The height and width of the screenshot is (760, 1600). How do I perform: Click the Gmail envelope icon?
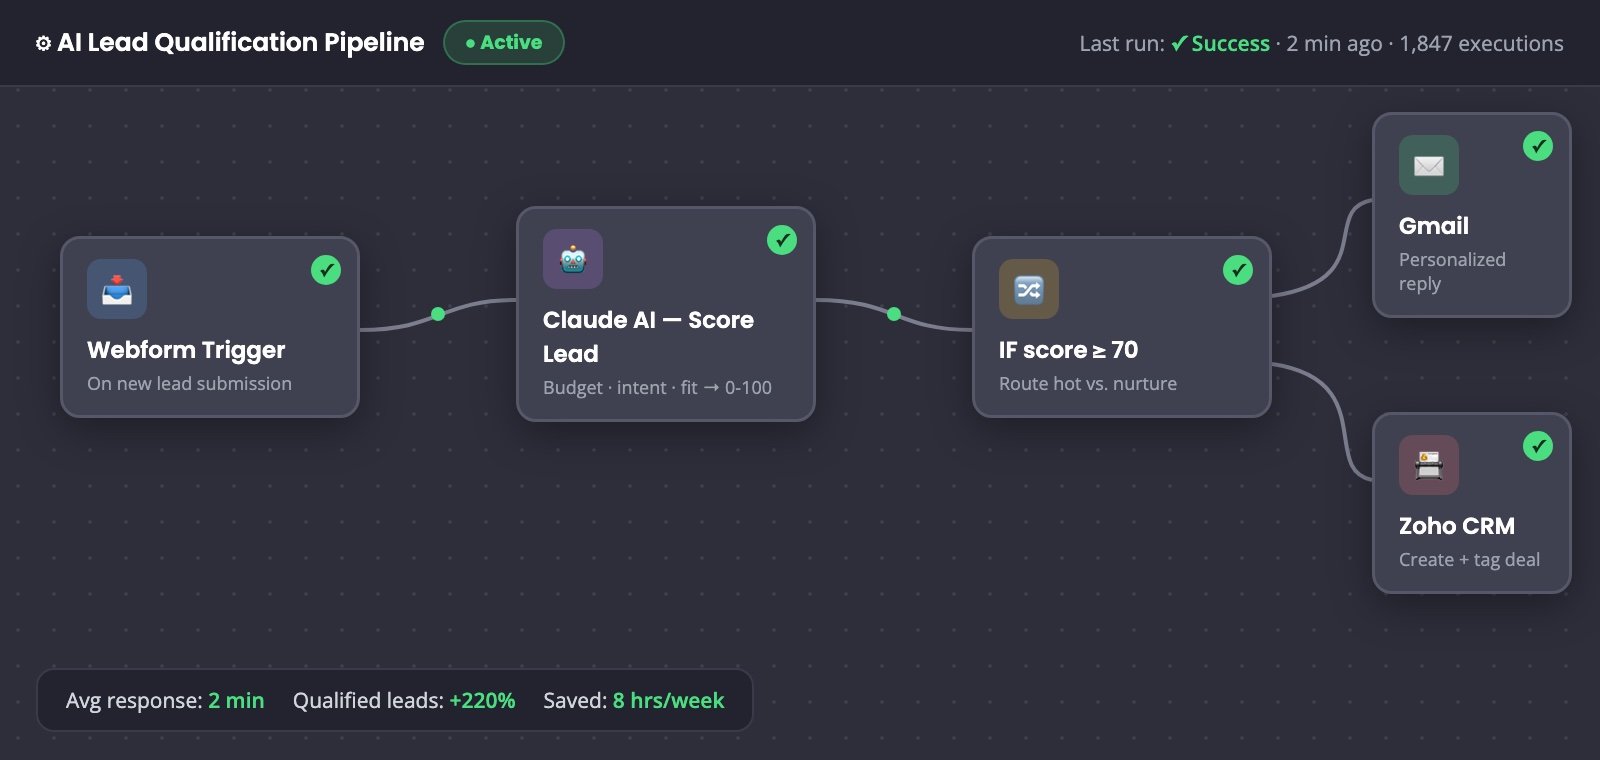click(1429, 165)
